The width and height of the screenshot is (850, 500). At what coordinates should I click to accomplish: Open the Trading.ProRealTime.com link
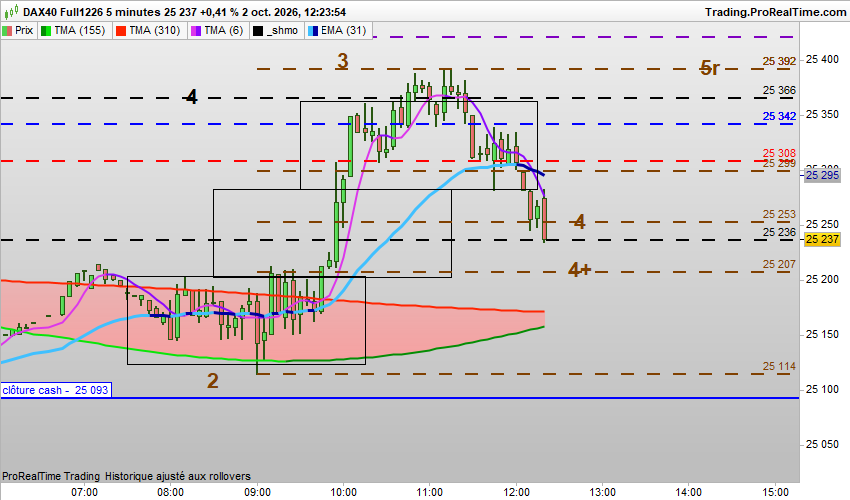click(775, 12)
